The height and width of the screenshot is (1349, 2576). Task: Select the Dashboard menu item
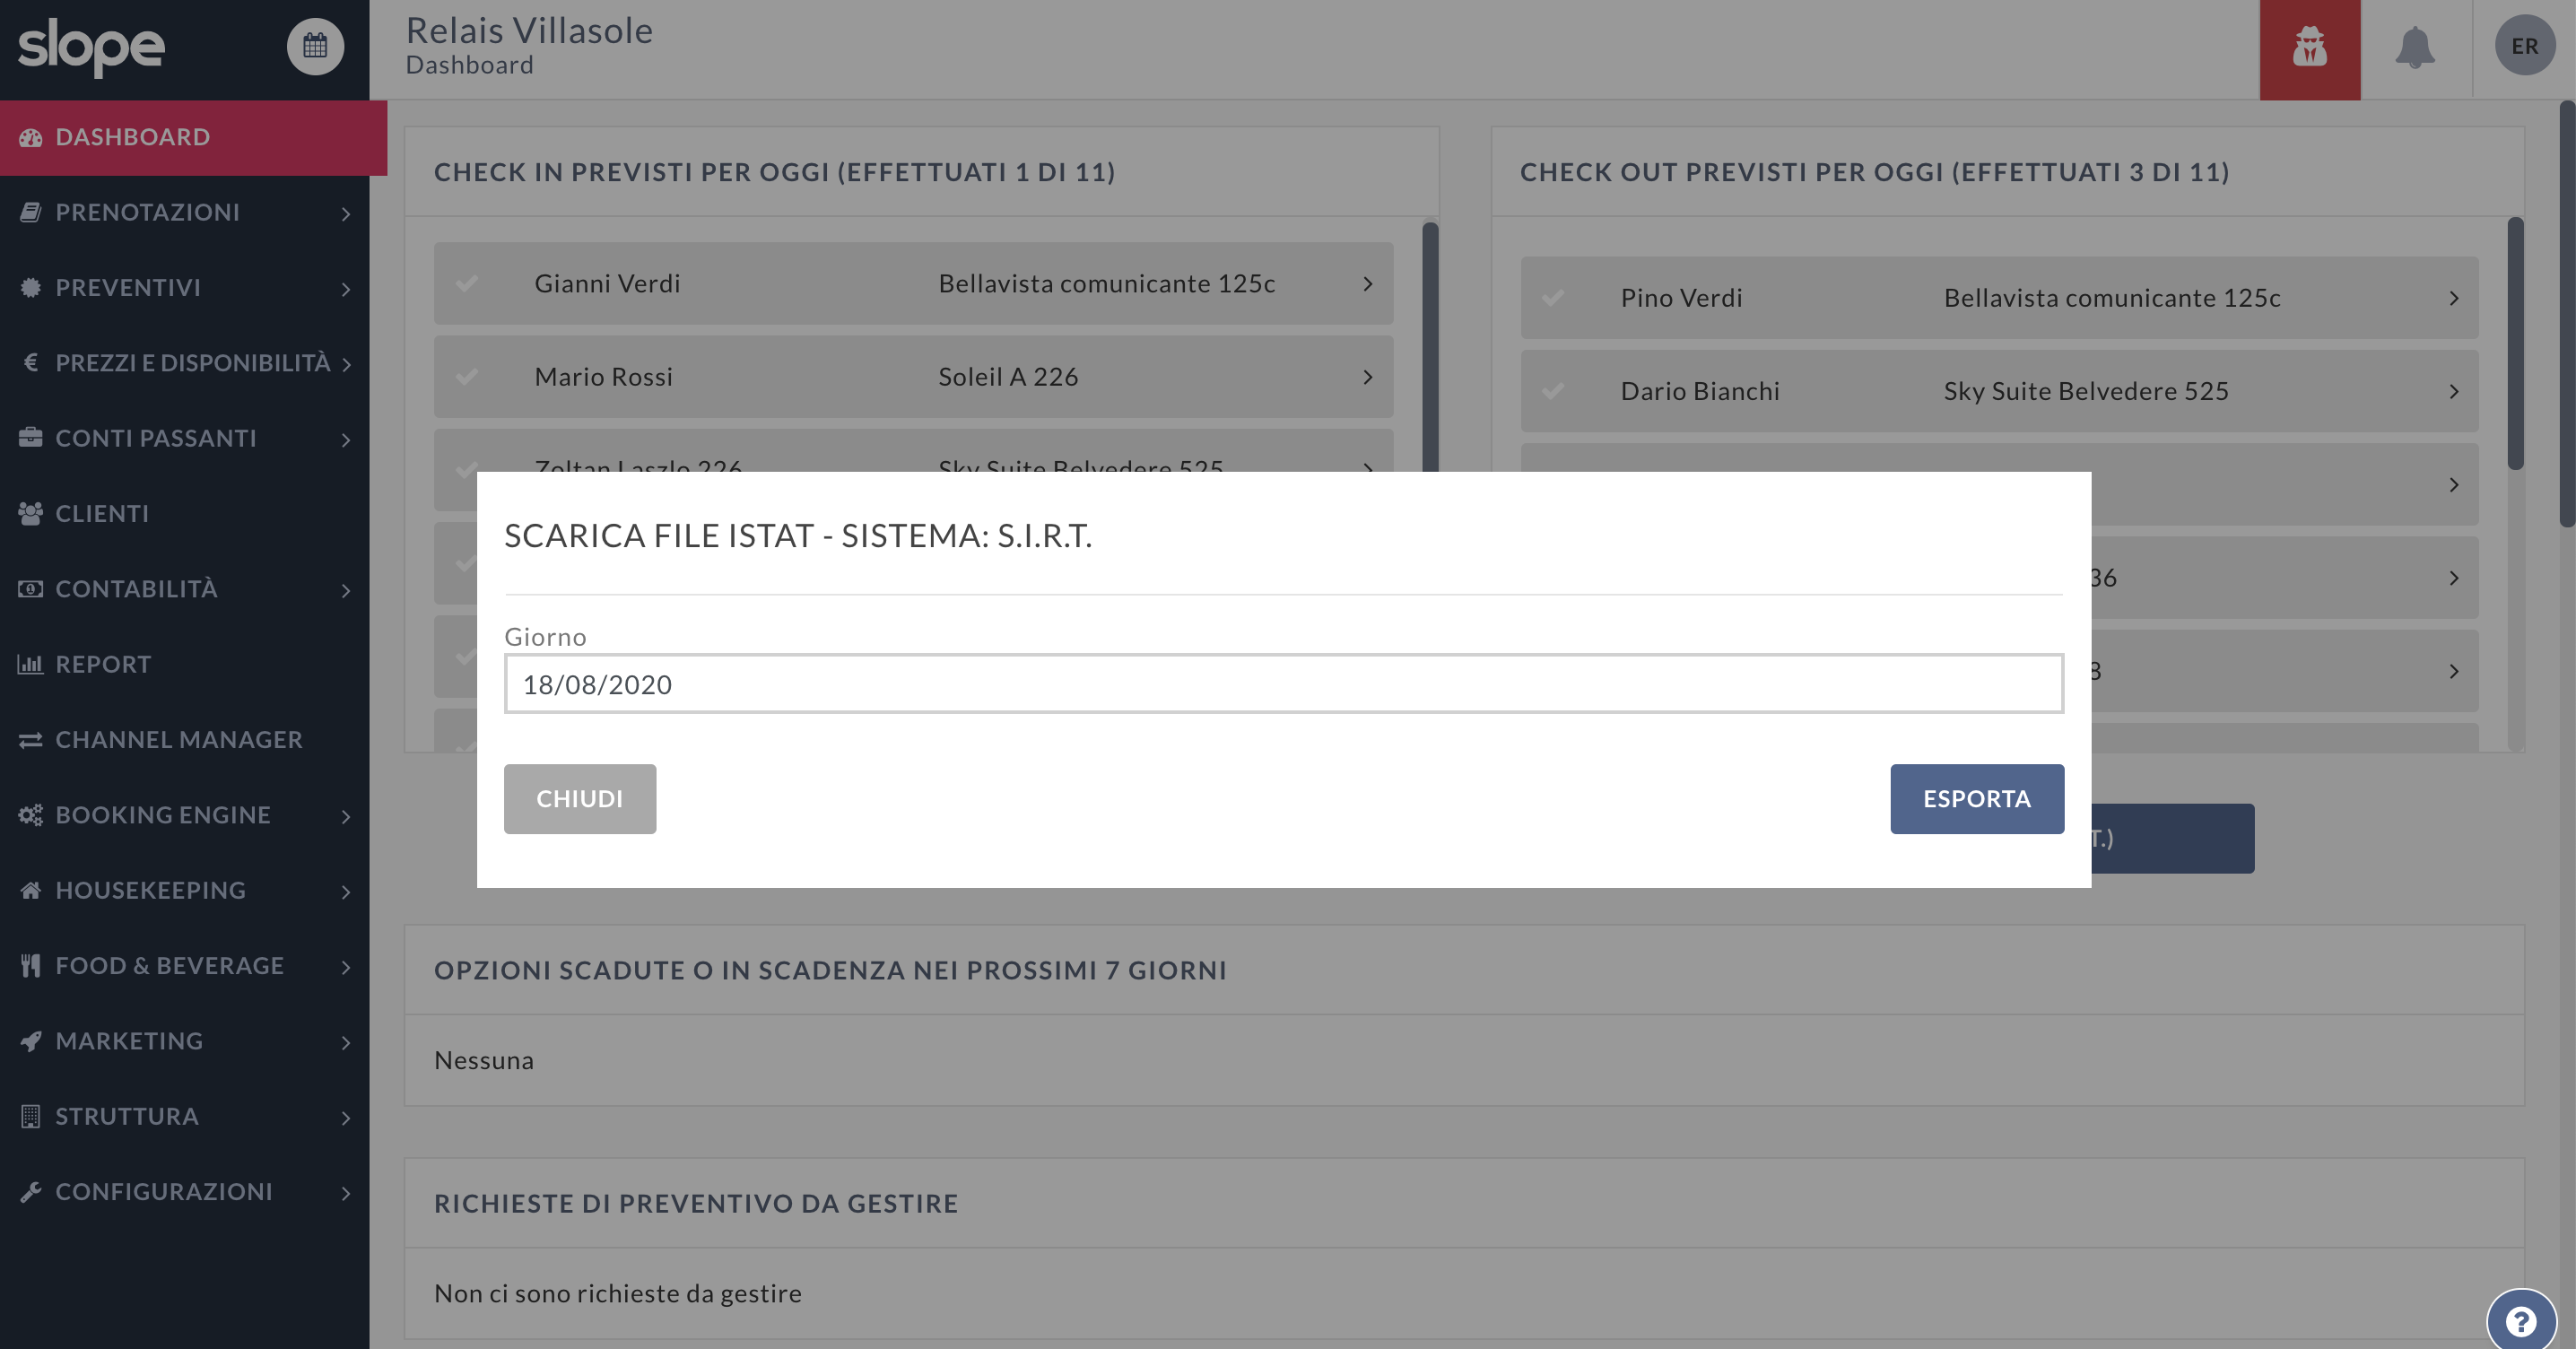coord(132,137)
